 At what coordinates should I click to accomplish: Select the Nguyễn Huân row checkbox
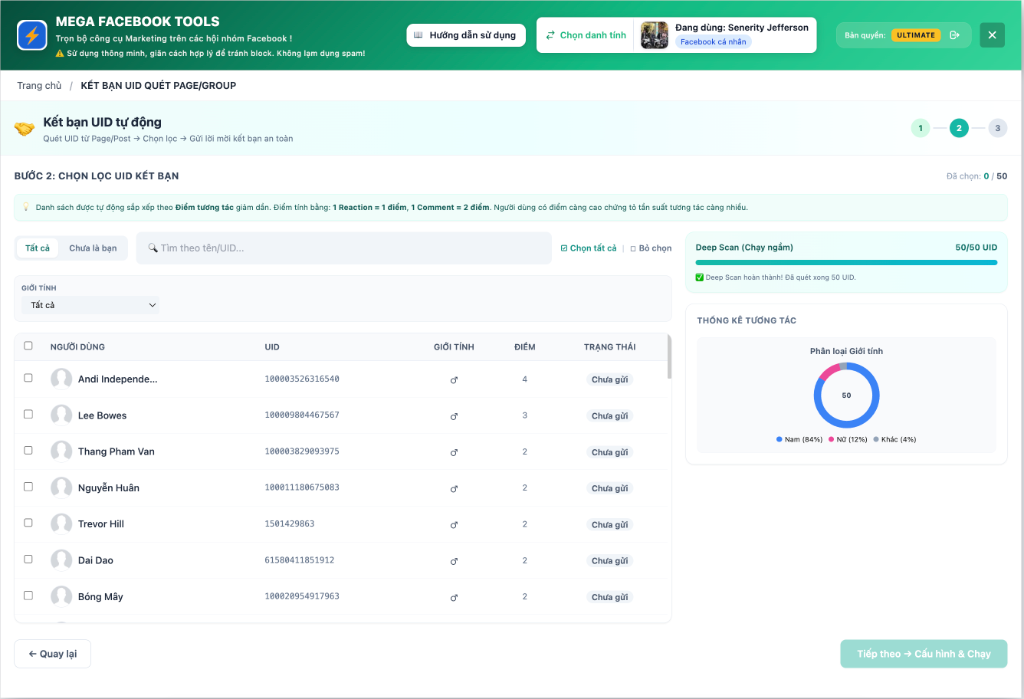click(x=28, y=487)
